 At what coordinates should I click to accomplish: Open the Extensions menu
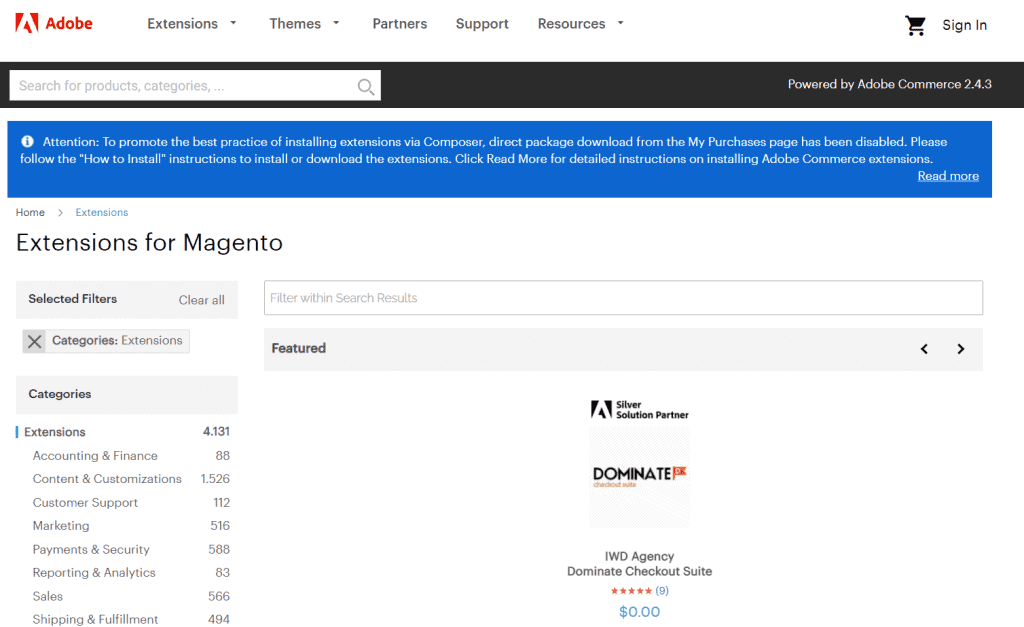pos(182,24)
